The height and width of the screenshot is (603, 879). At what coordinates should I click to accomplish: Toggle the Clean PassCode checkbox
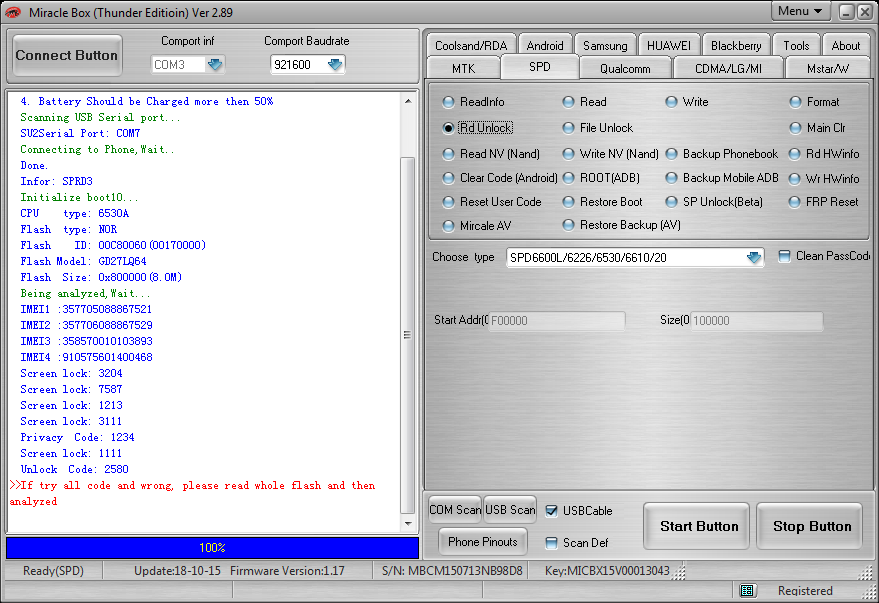[x=784, y=256]
